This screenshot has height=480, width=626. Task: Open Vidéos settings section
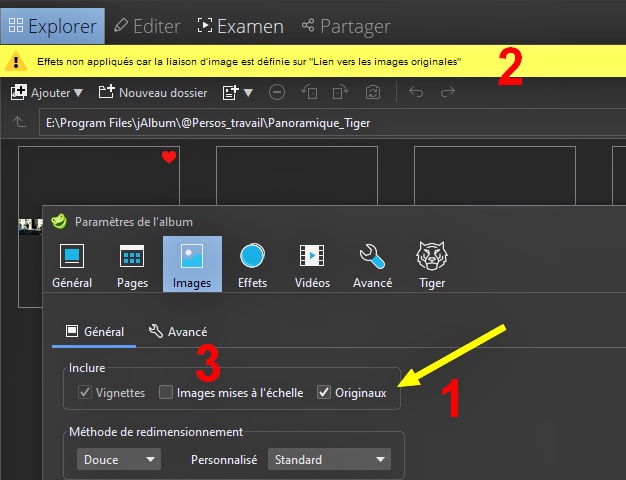[312, 264]
